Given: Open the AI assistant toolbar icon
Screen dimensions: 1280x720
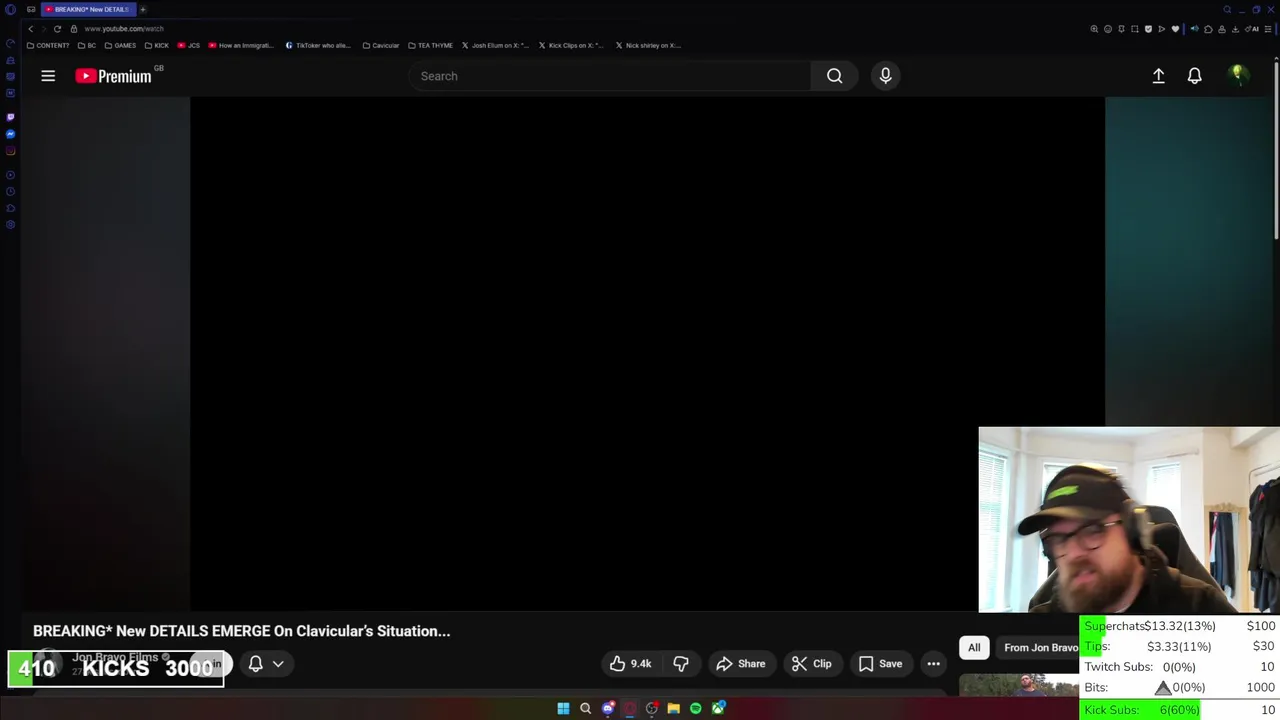Looking at the screenshot, I should (x=1252, y=29).
